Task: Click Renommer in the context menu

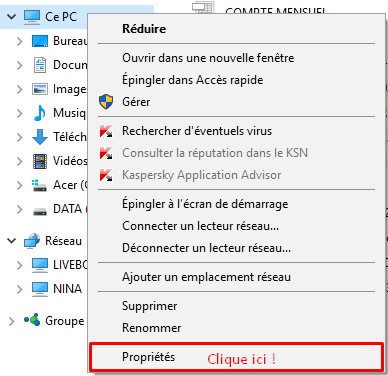Action: coord(151,328)
